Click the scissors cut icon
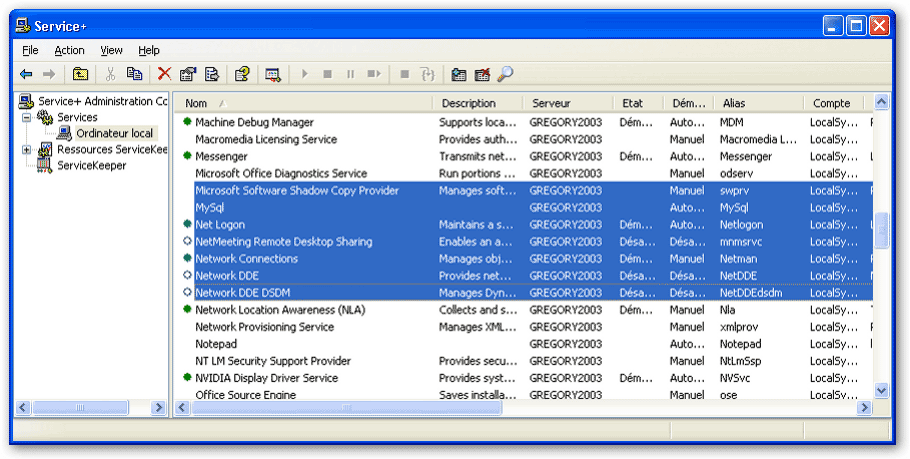The height and width of the screenshot is (459, 910). point(110,74)
